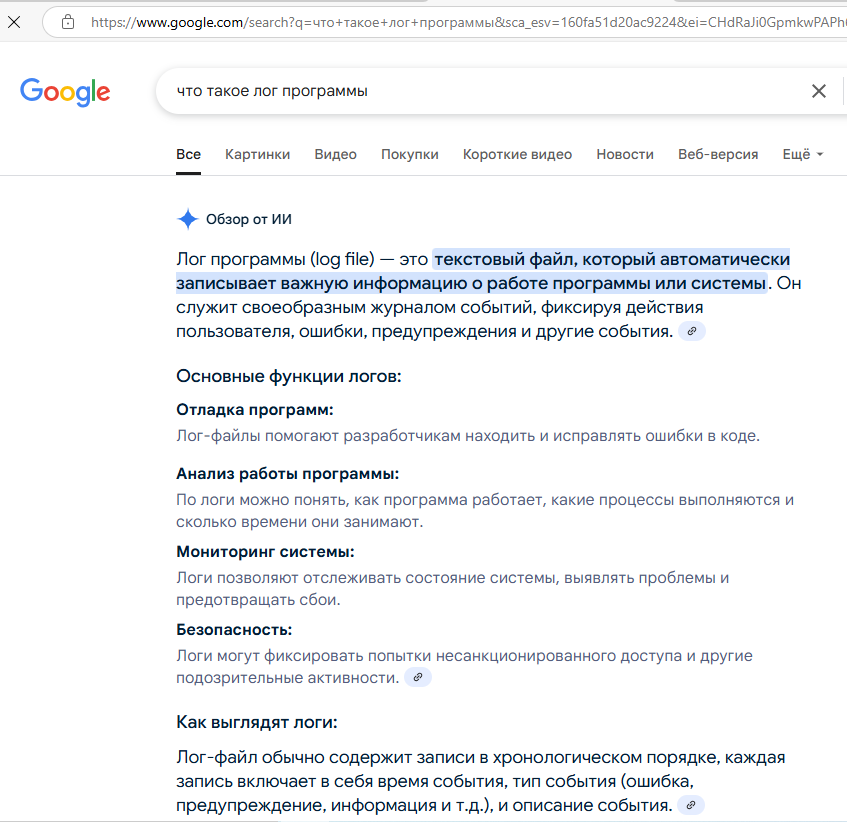This screenshot has width=847, height=822.
Task: Open source link icon after описание события
Action: pos(690,805)
